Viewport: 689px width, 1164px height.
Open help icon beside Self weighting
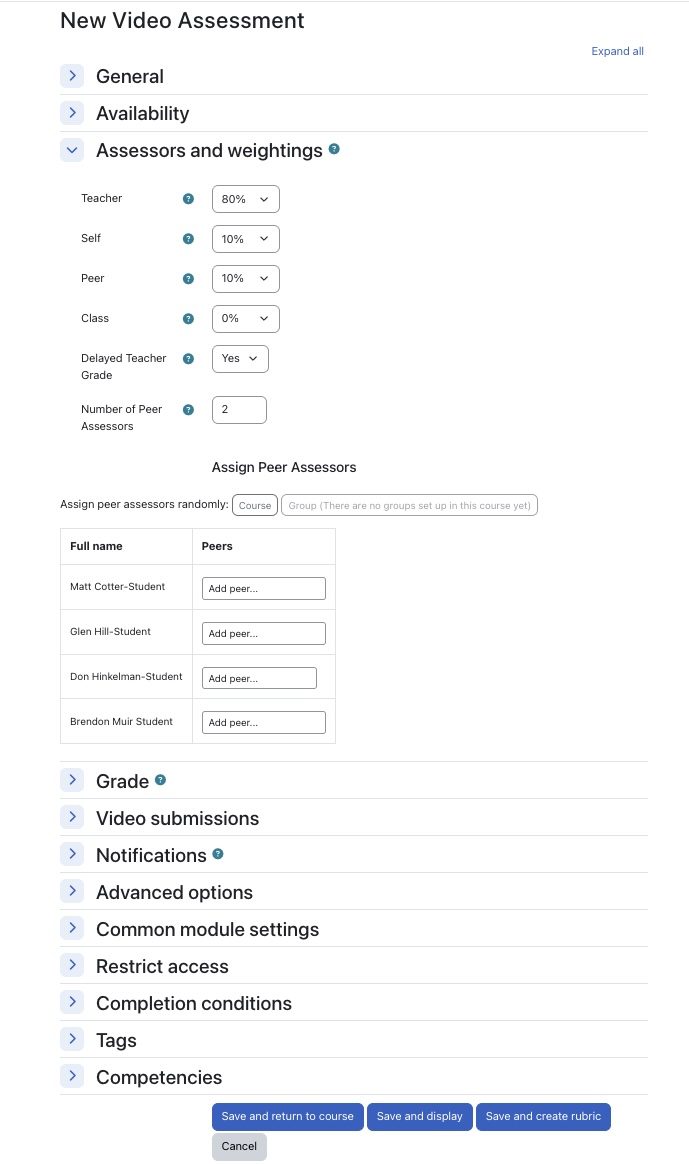[x=189, y=239]
